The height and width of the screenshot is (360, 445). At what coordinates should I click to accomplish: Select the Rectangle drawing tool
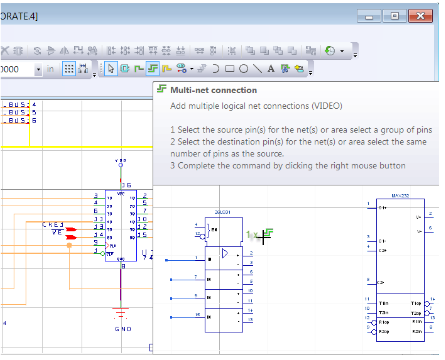[x=229, y=69]
